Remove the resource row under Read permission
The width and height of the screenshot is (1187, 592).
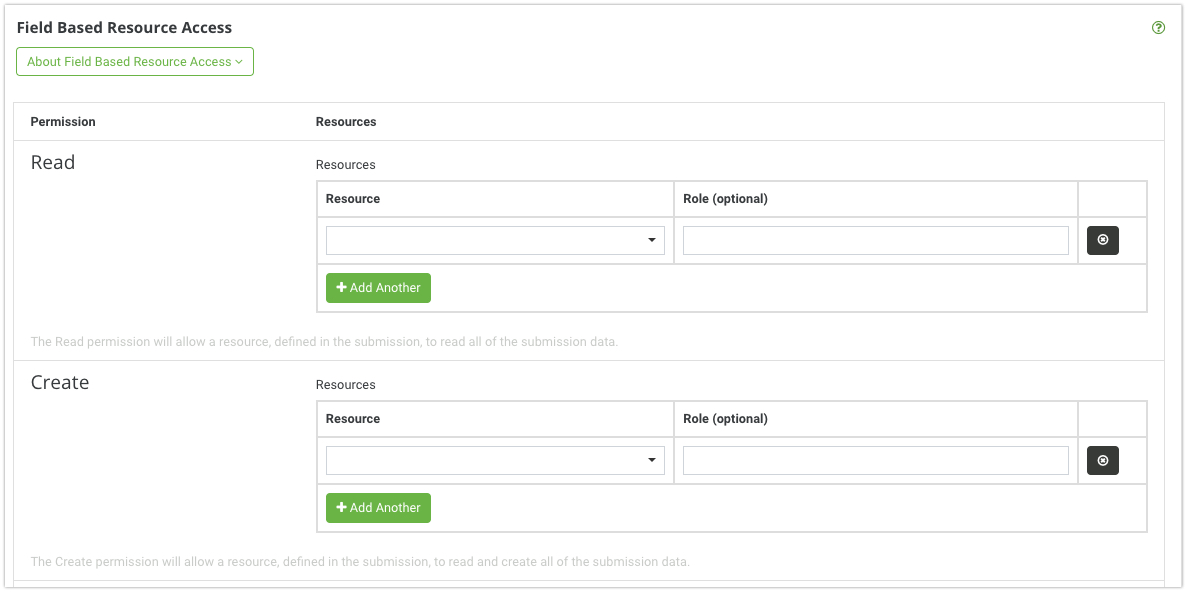1102,240
